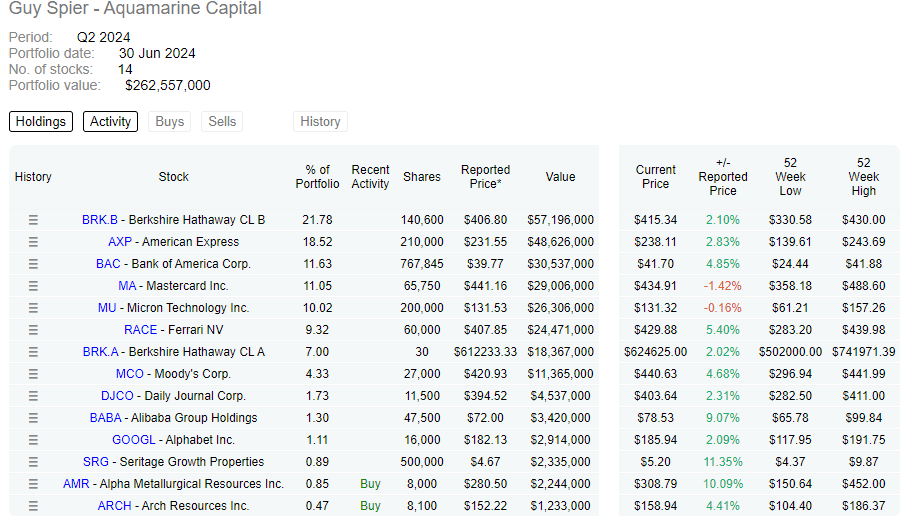Open history icon for American Express row
This screenshot has width=921, height=523.
point(33,242)
